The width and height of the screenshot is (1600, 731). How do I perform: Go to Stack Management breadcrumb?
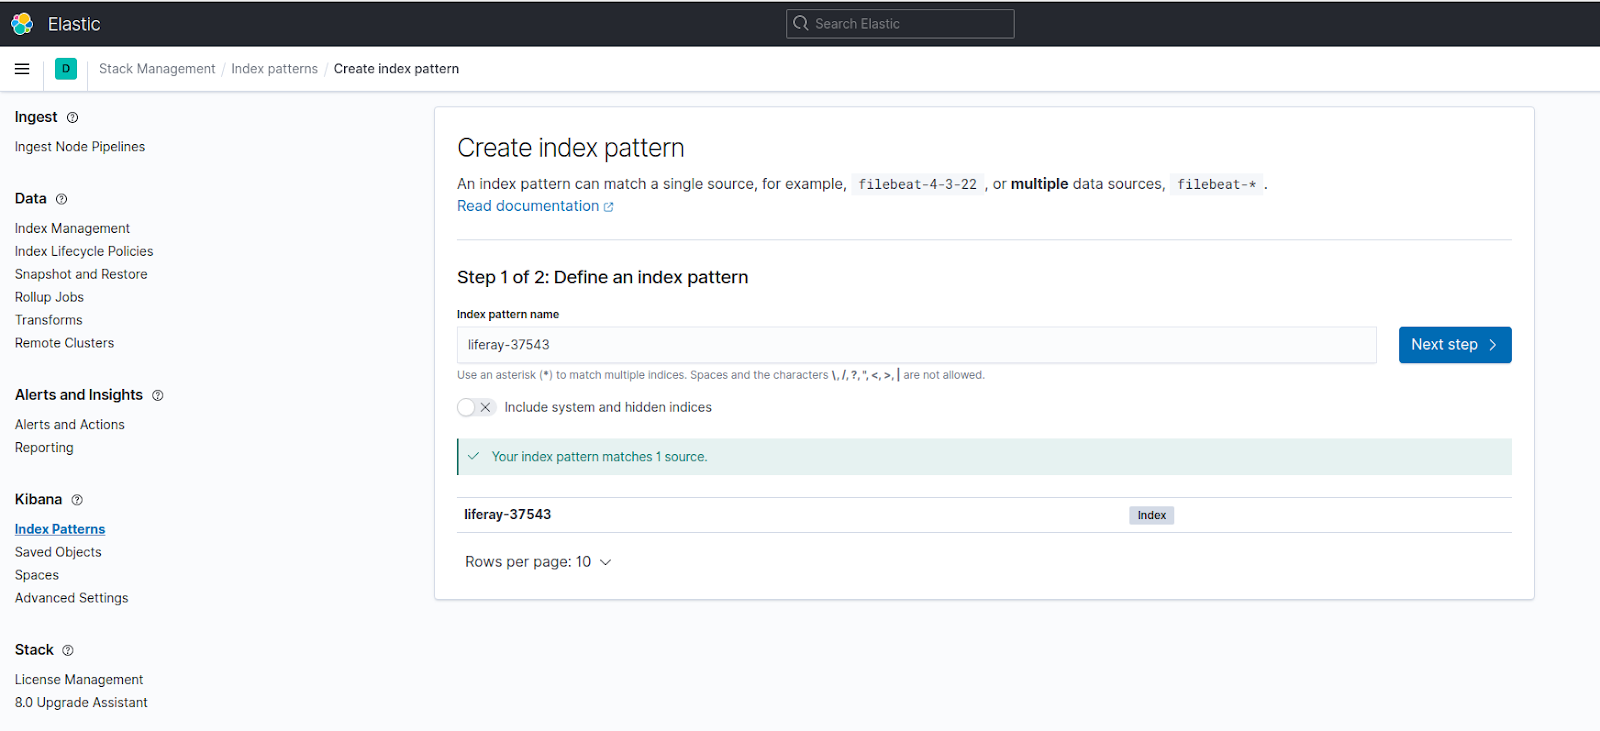157,69
